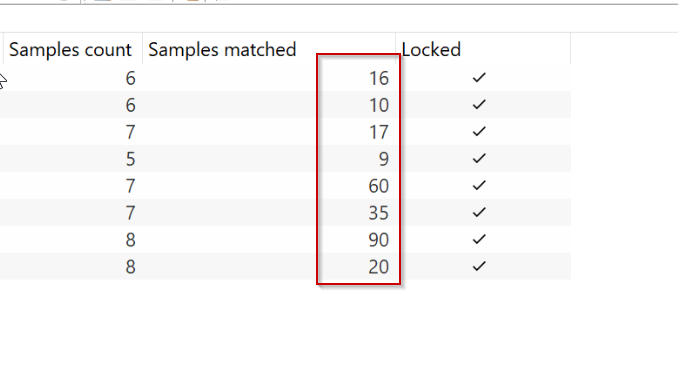Toggle Locked checkmark for row with 10 matched
The height and width of the screenshot is (379, 678).
coord(479,105)
